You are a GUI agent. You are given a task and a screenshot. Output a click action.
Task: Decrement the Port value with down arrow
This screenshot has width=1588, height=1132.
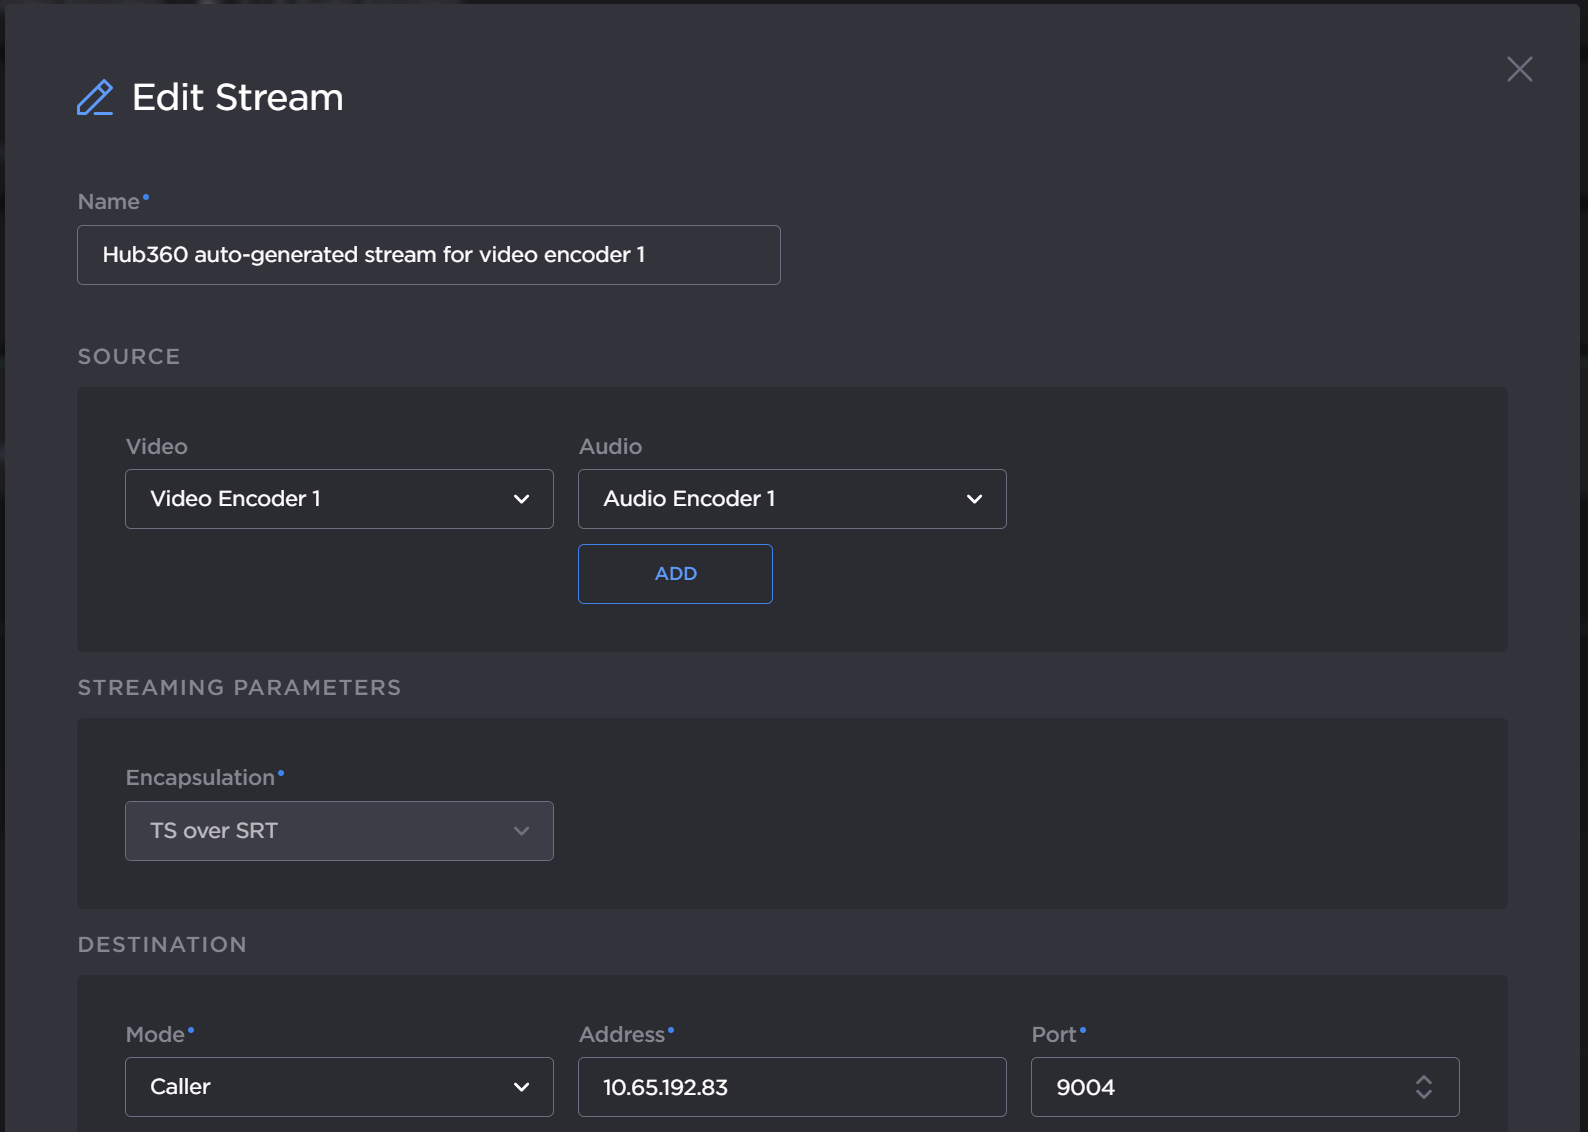tap(1423, 1094)
